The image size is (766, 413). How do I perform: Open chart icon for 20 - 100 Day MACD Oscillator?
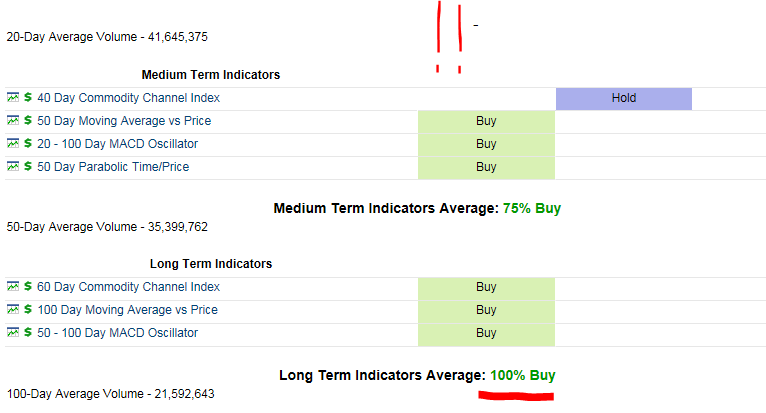coord(13,144)
